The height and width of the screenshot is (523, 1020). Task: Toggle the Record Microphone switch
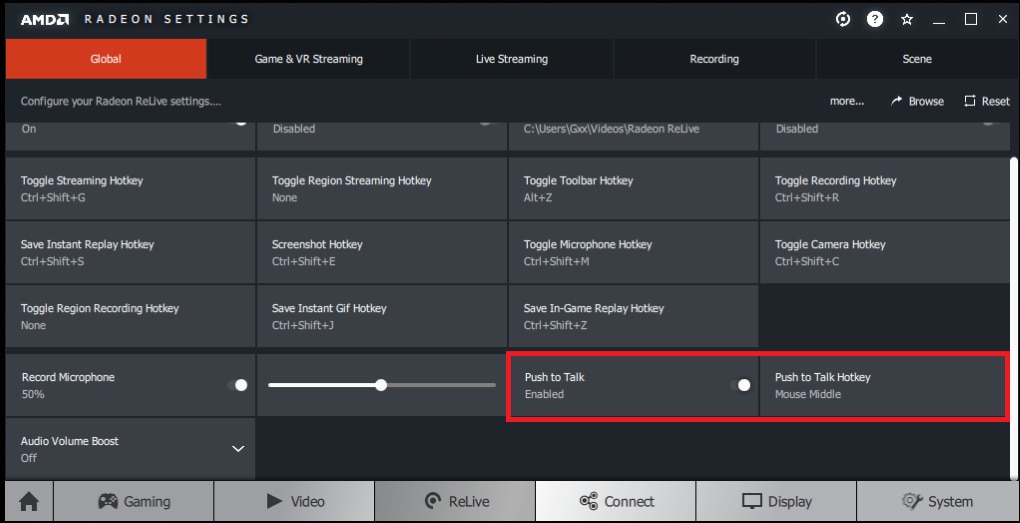pyautogui.click(x=238, y=385)
